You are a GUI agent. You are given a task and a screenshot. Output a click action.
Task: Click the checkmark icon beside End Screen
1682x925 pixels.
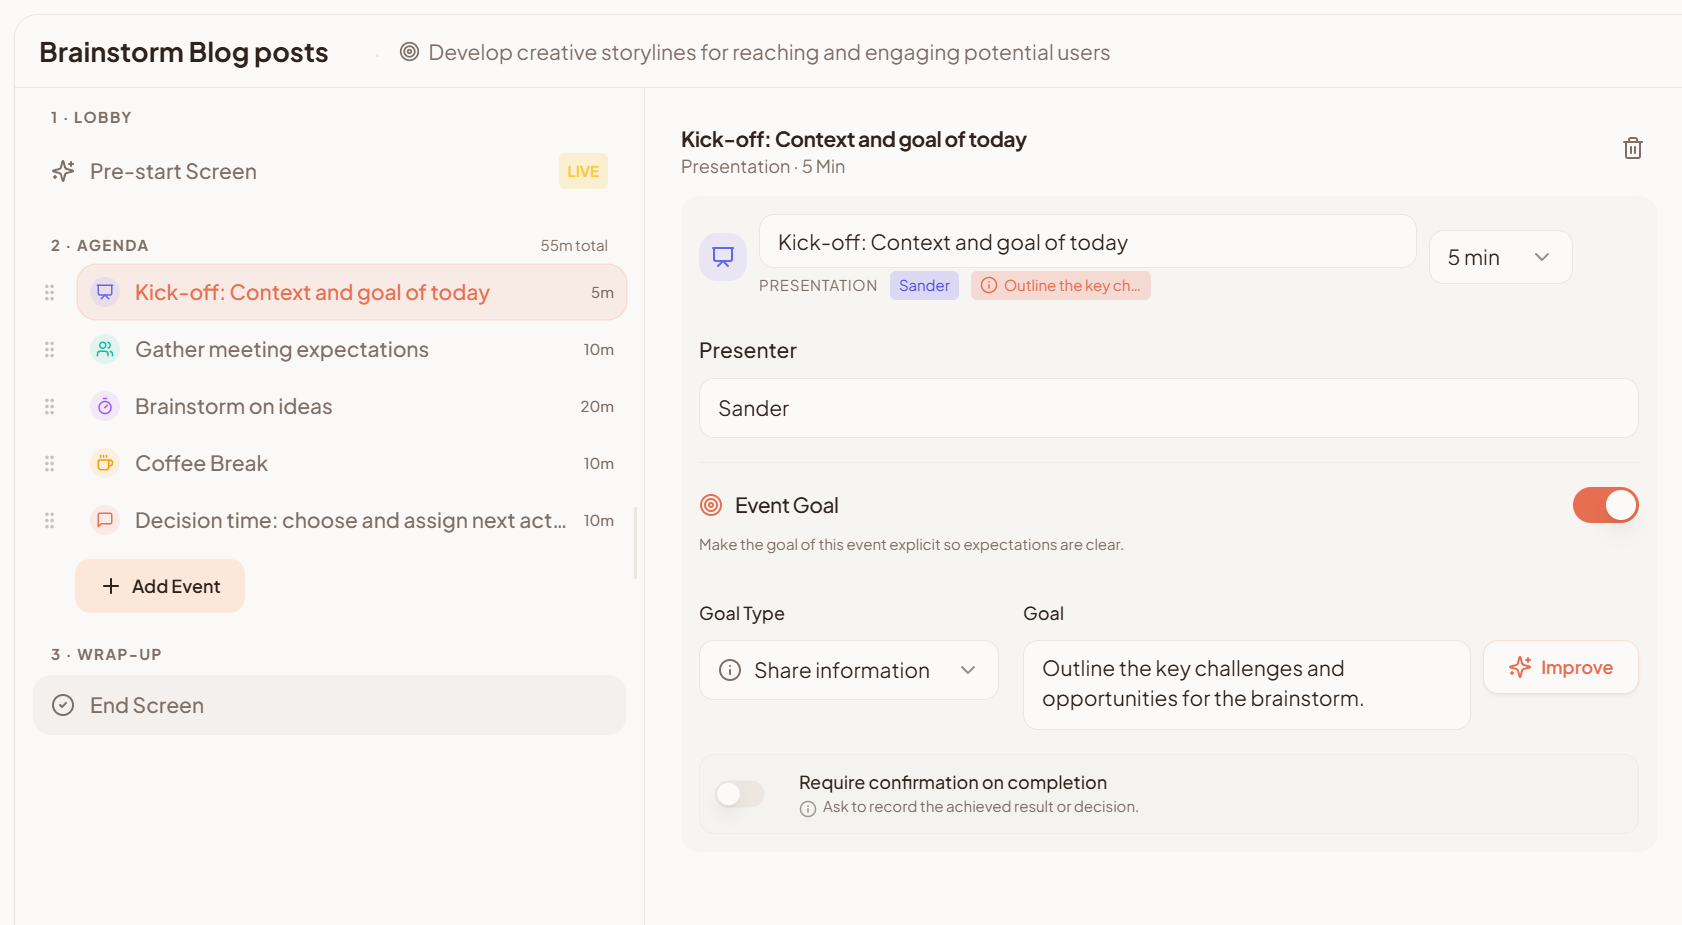62,705
